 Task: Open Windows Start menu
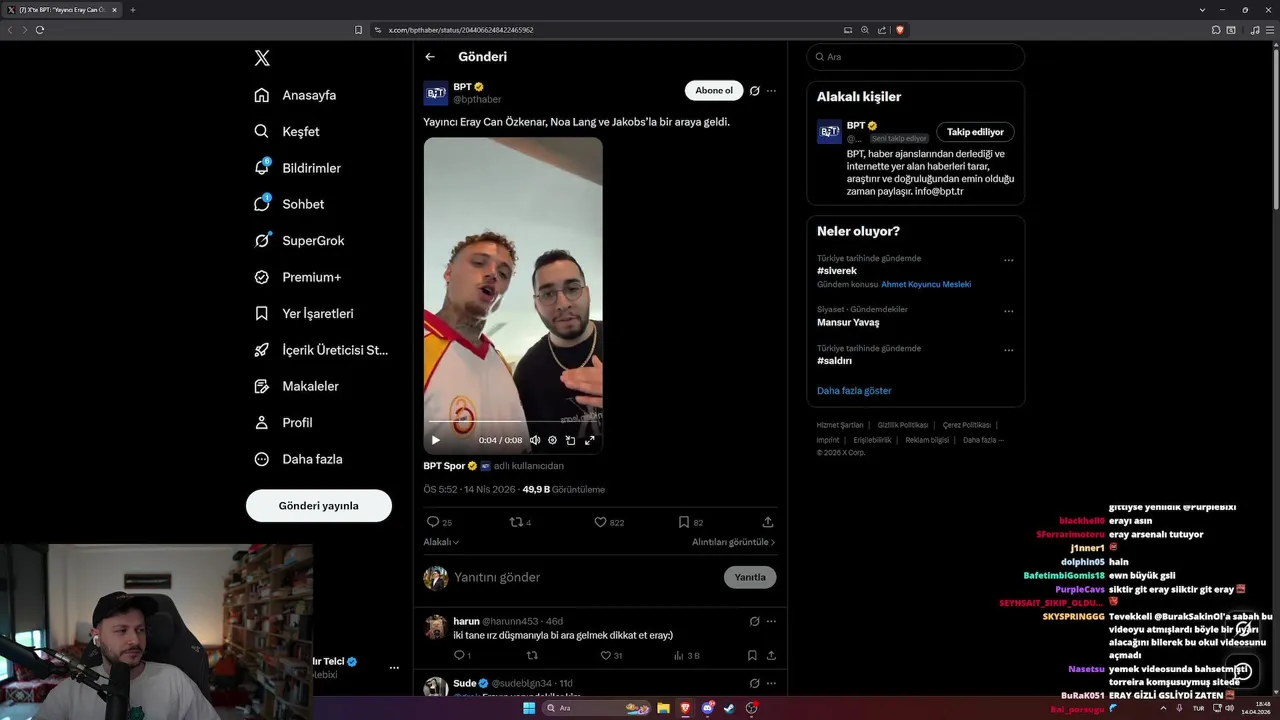pos(529,708)
